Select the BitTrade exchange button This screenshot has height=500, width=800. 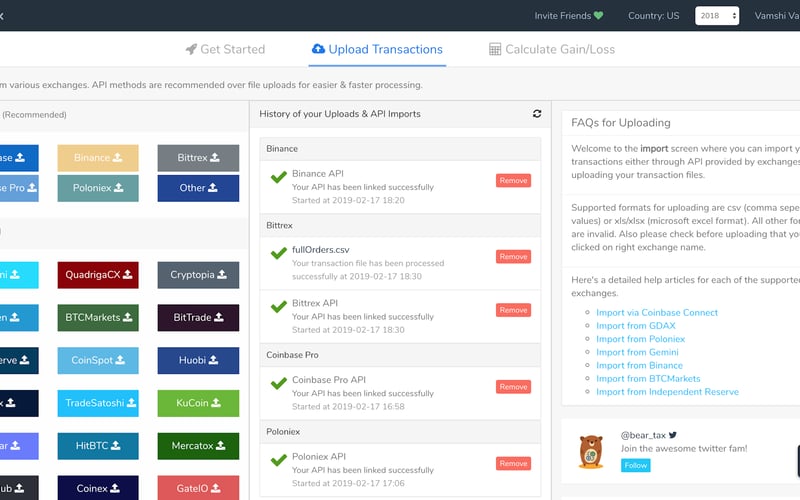pyautogui.click(x=198, y=317)
